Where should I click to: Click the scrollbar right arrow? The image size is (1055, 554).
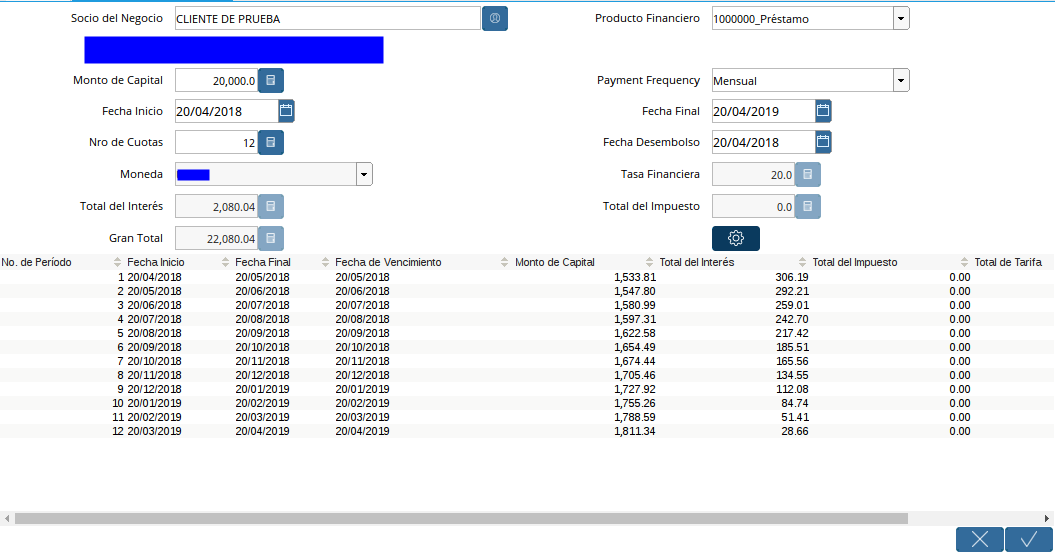1047,519
